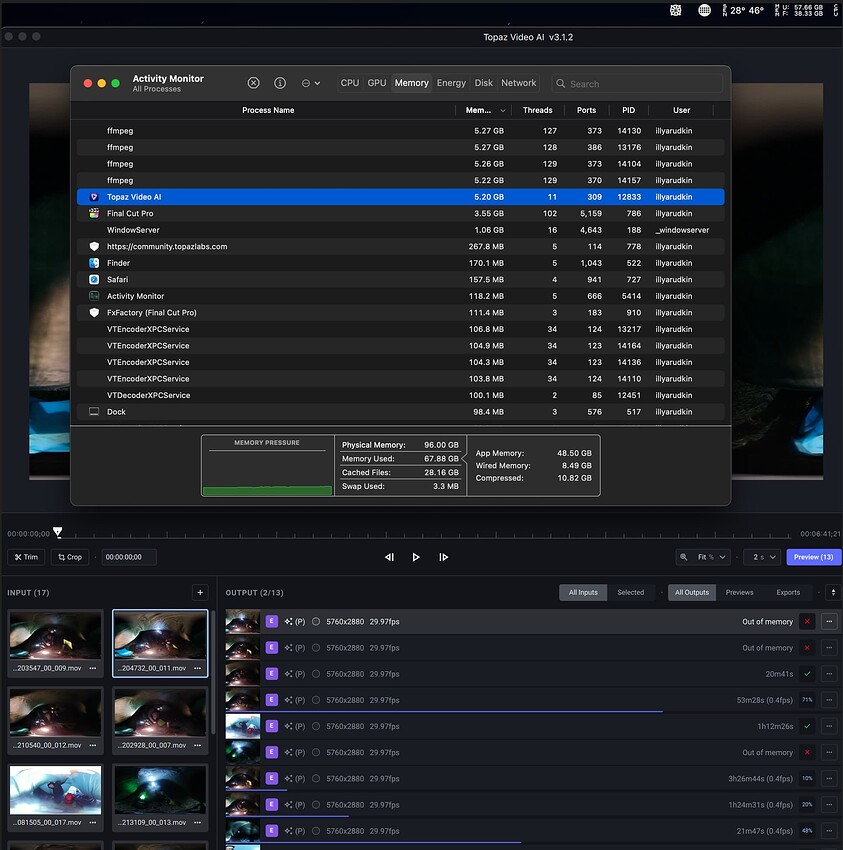
Task: Open the 2 s preview duration dropdown
Action: 764,557
